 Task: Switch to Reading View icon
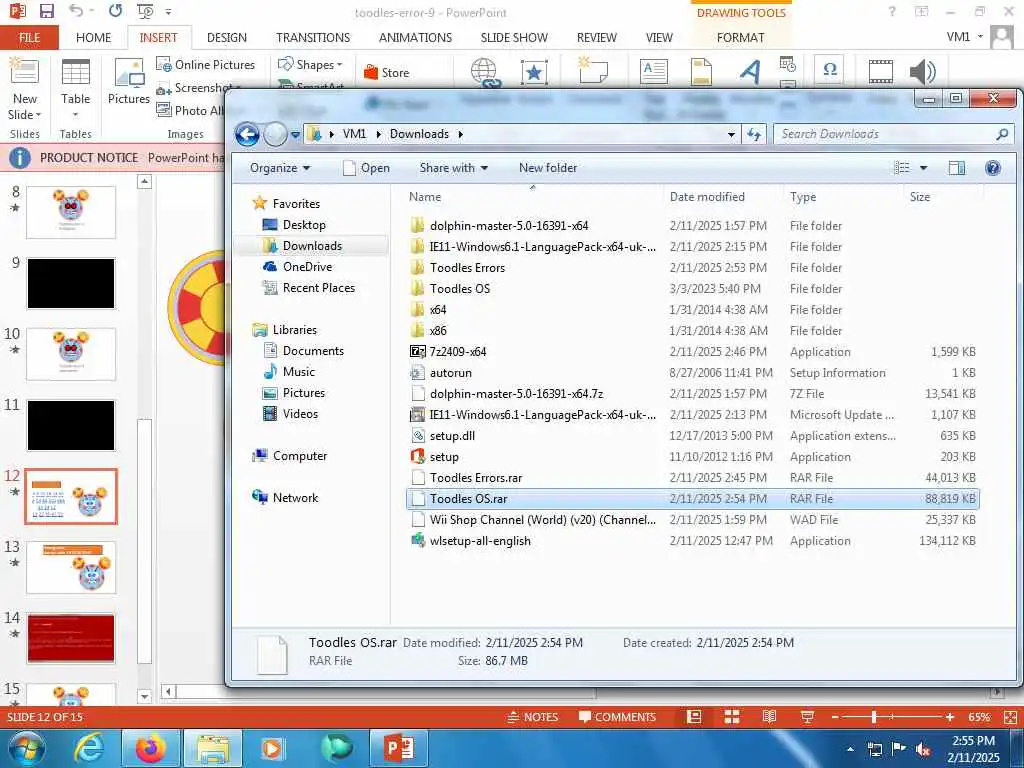[x=769, y=717]
